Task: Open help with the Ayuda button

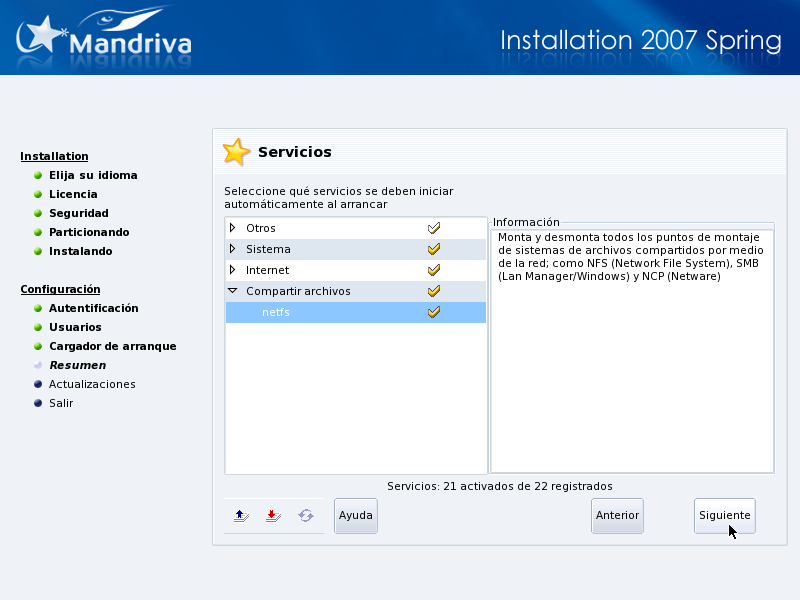Action: (x=355, y=516)
